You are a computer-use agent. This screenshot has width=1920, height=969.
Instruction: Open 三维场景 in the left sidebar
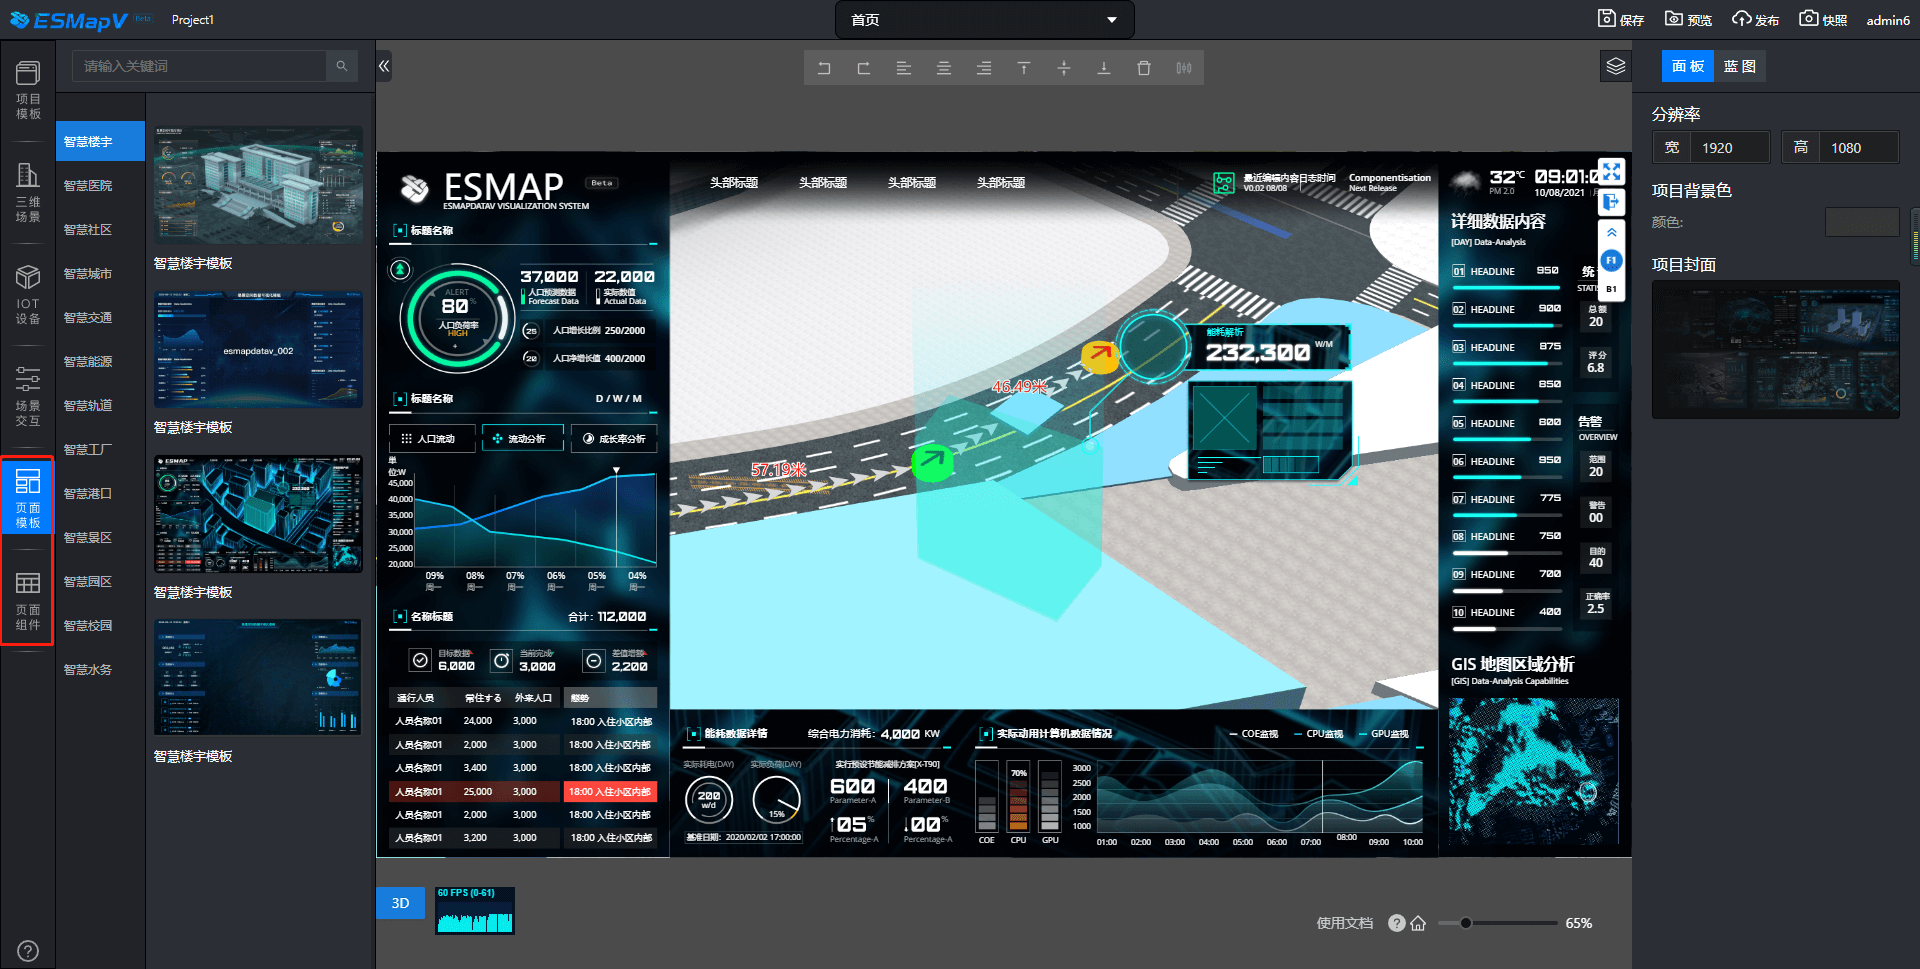tap(28, 193)
